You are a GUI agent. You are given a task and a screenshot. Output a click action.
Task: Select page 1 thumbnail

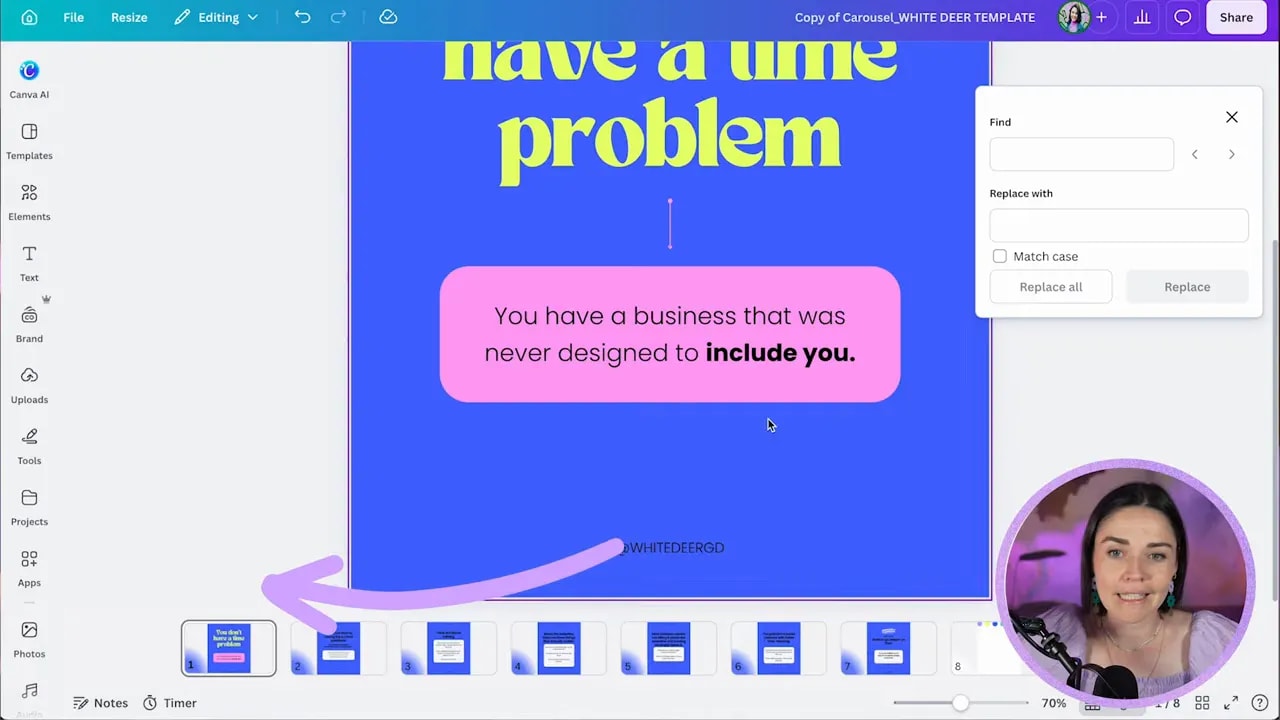tap(229, 648)
